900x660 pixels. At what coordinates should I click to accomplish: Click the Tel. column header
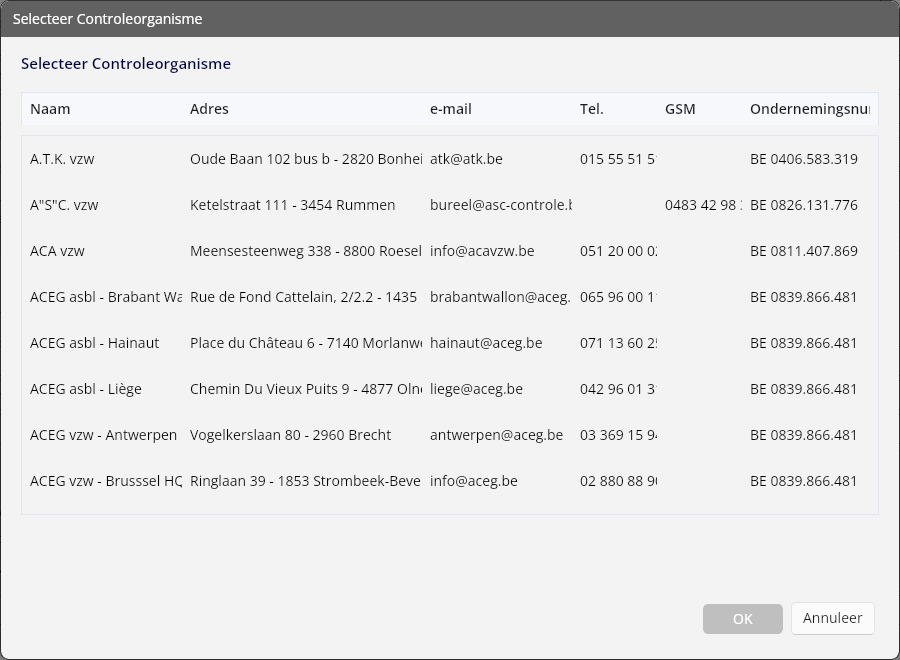tap(591, 109)
